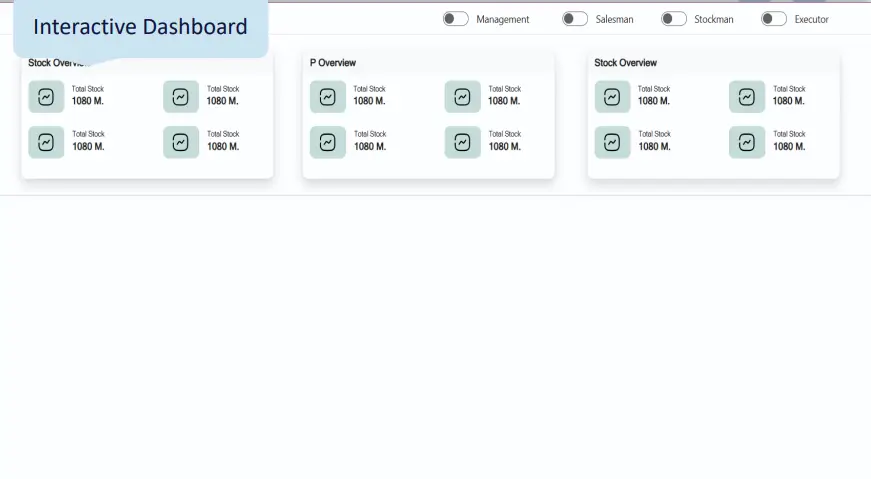Click the P Overview card heading

point(333,63)
